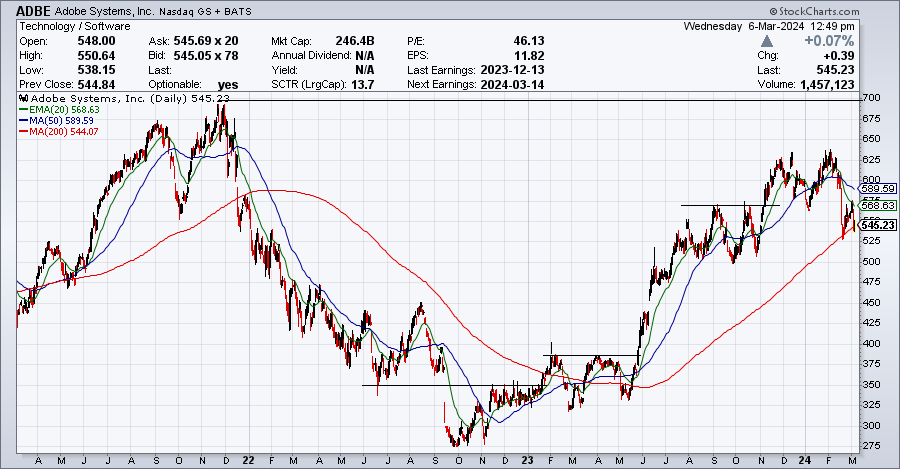Select the MA(200) 544.07 legend entry
The width and height of the screenshot is (900, 469).
coord(59,131)
